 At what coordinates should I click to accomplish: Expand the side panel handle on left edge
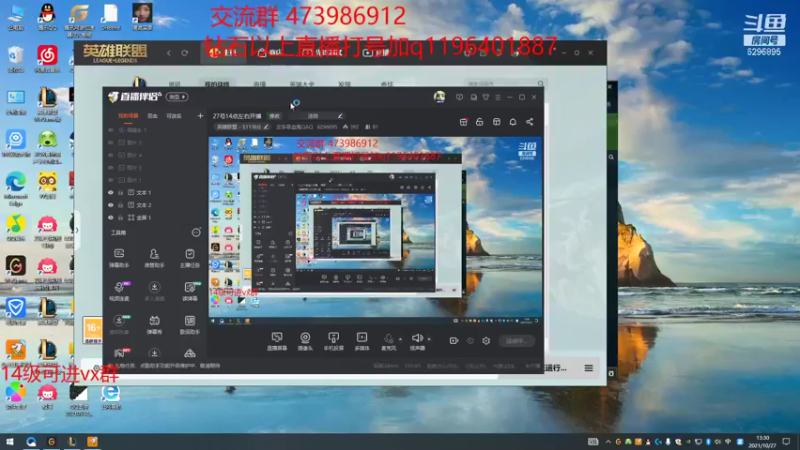77,230
